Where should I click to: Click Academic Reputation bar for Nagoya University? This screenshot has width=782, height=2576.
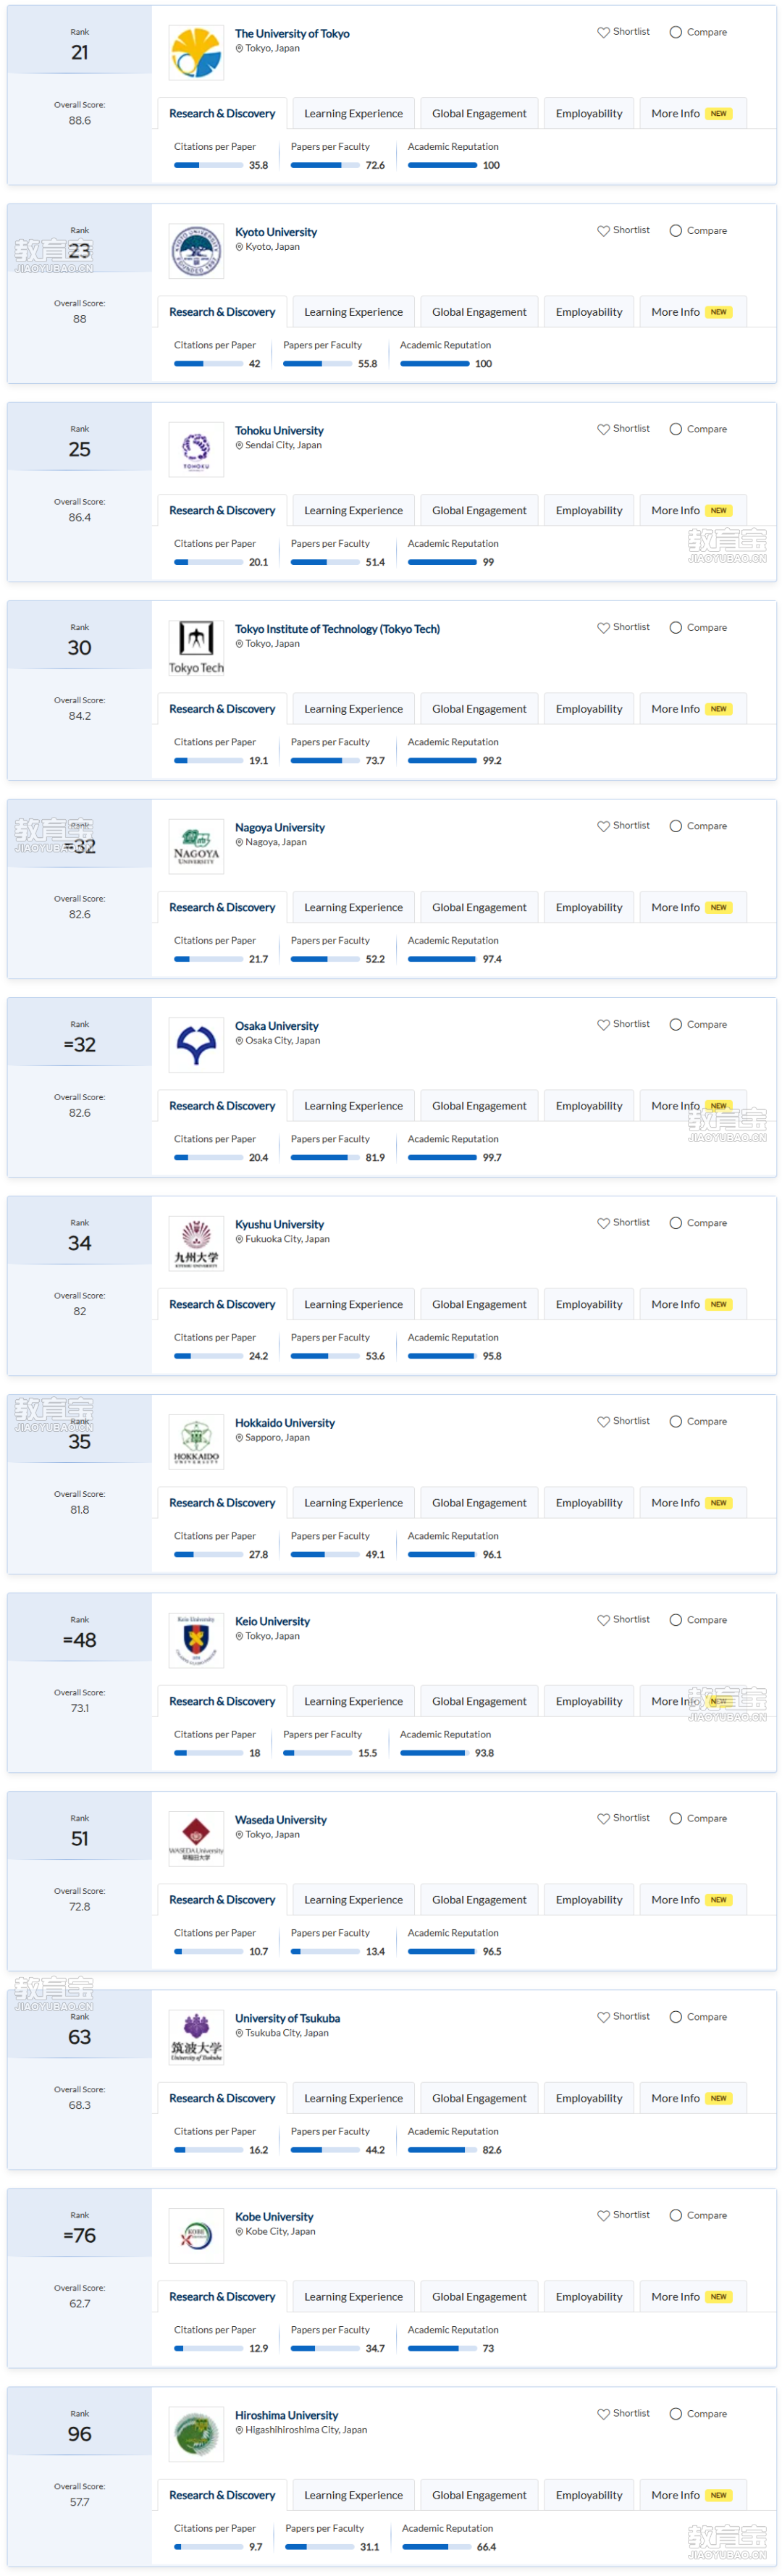442,959
